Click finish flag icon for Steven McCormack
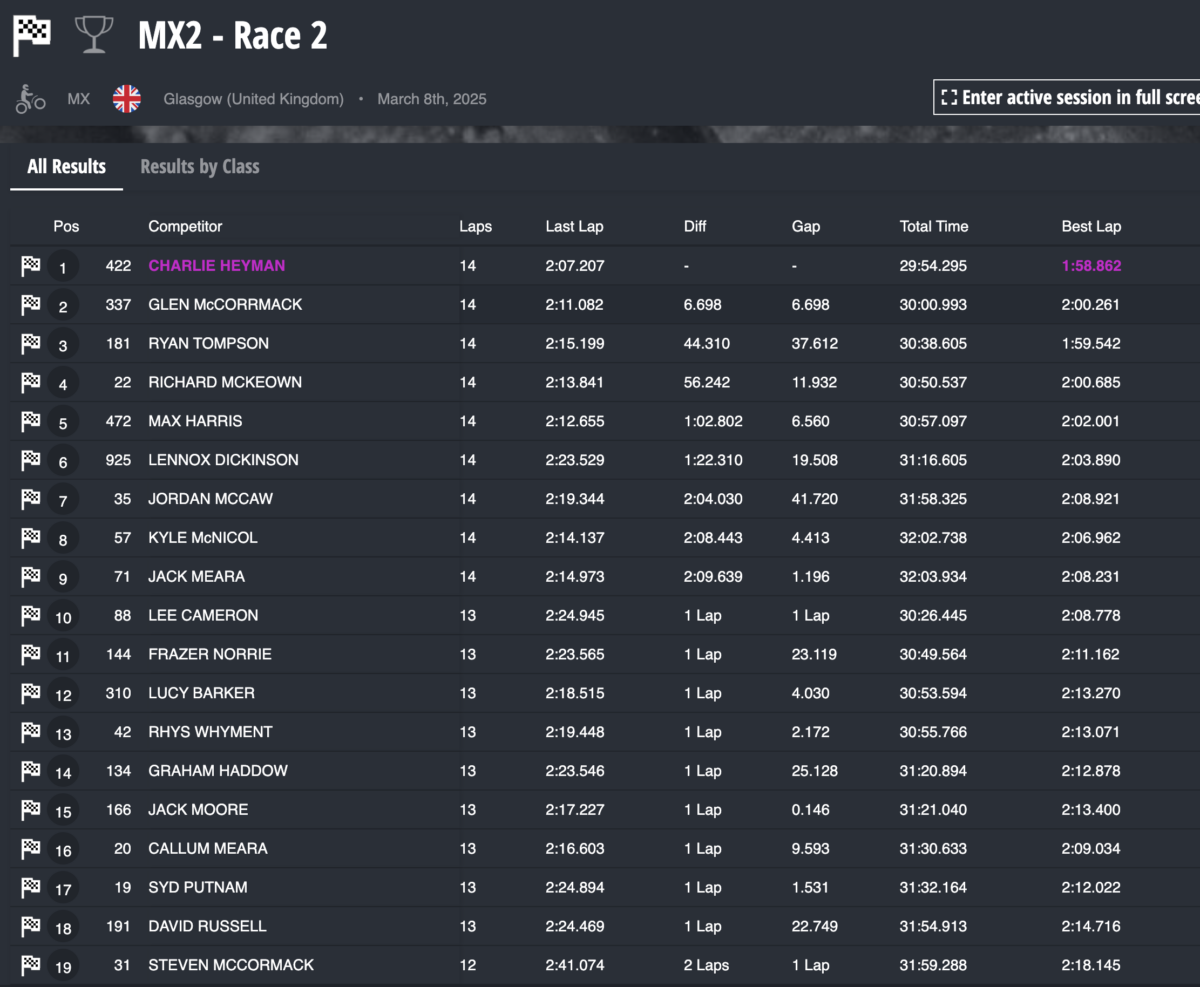 [x=31, y=965]
